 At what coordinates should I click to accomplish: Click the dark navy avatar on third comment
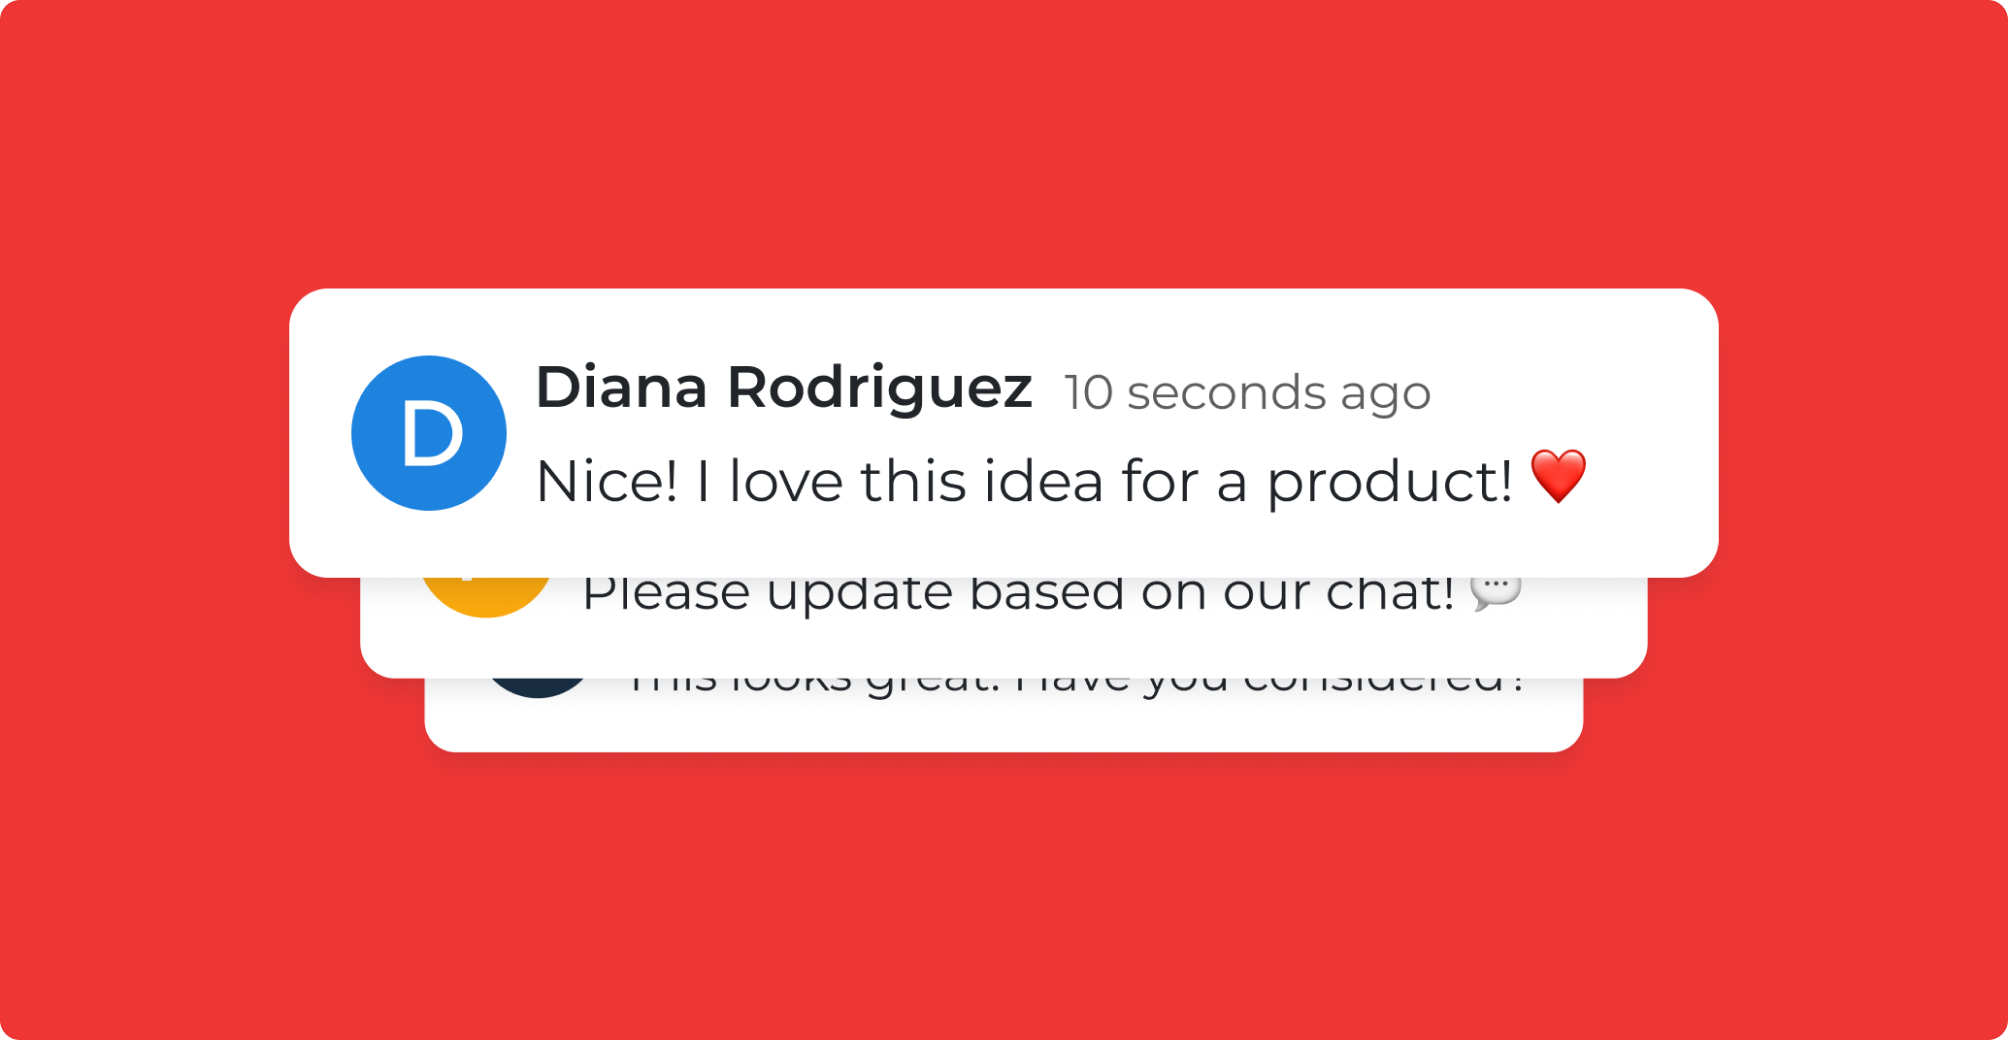[x=538, y=686]
